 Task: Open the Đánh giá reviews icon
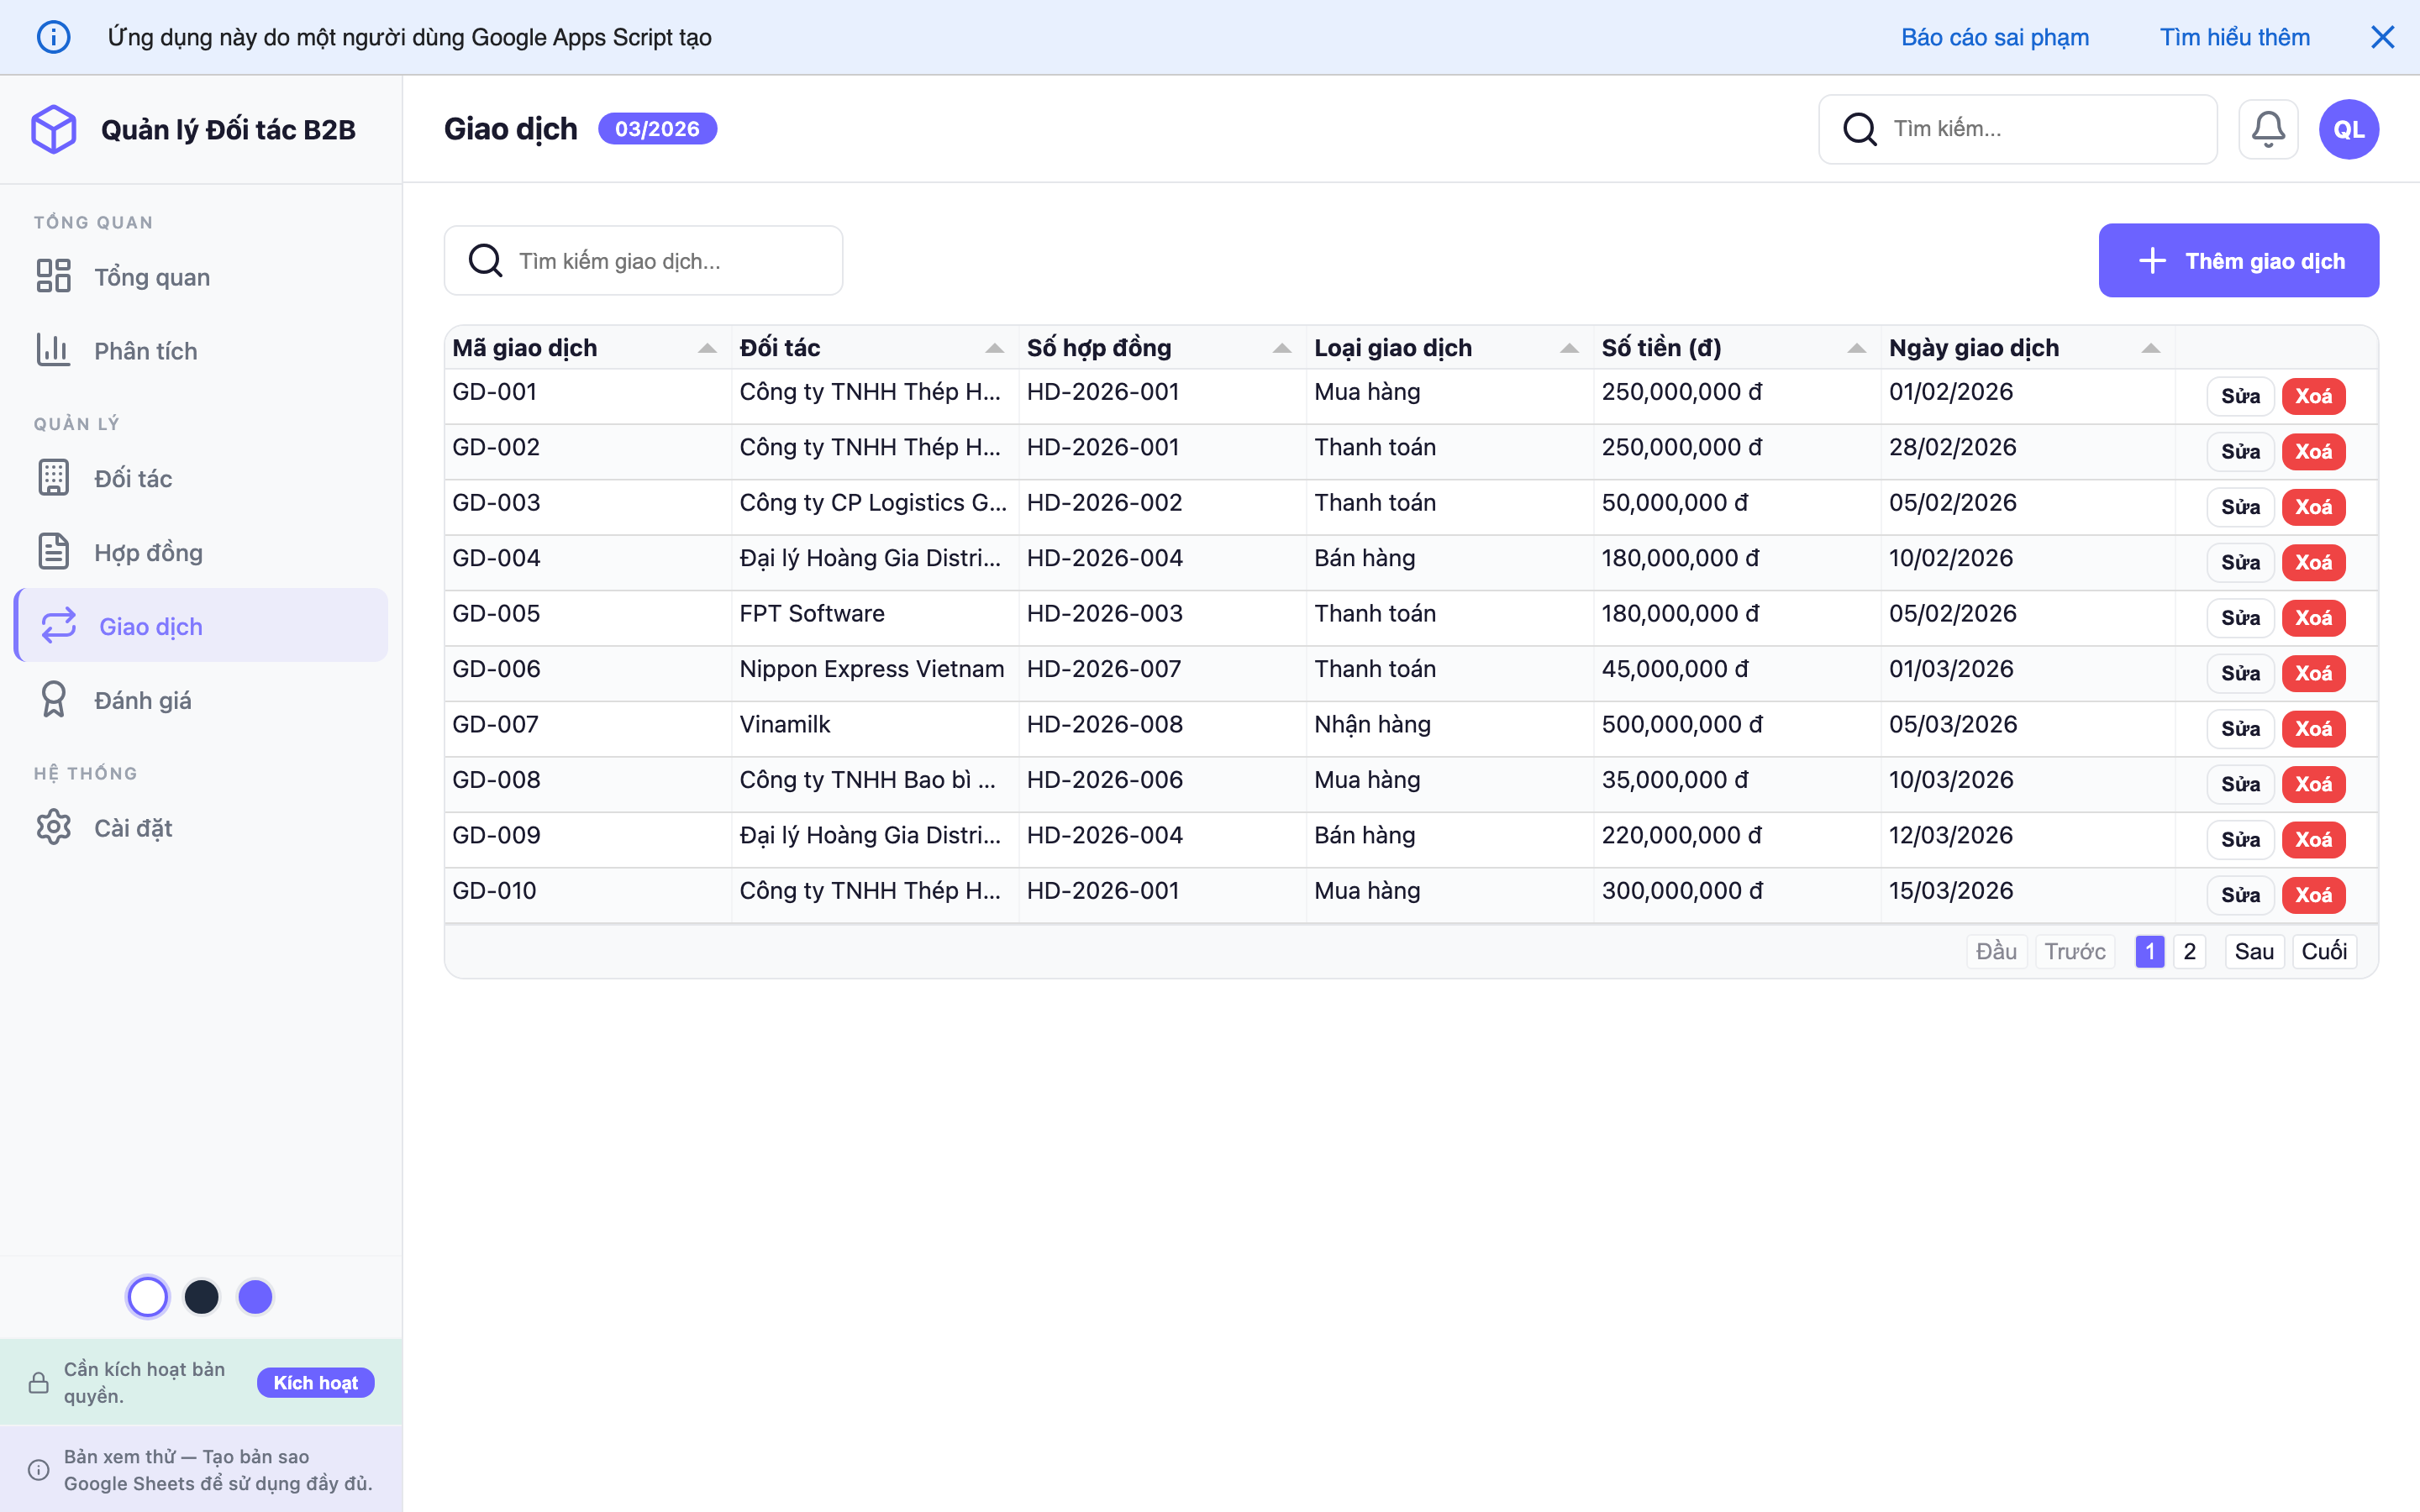point(54,700)
